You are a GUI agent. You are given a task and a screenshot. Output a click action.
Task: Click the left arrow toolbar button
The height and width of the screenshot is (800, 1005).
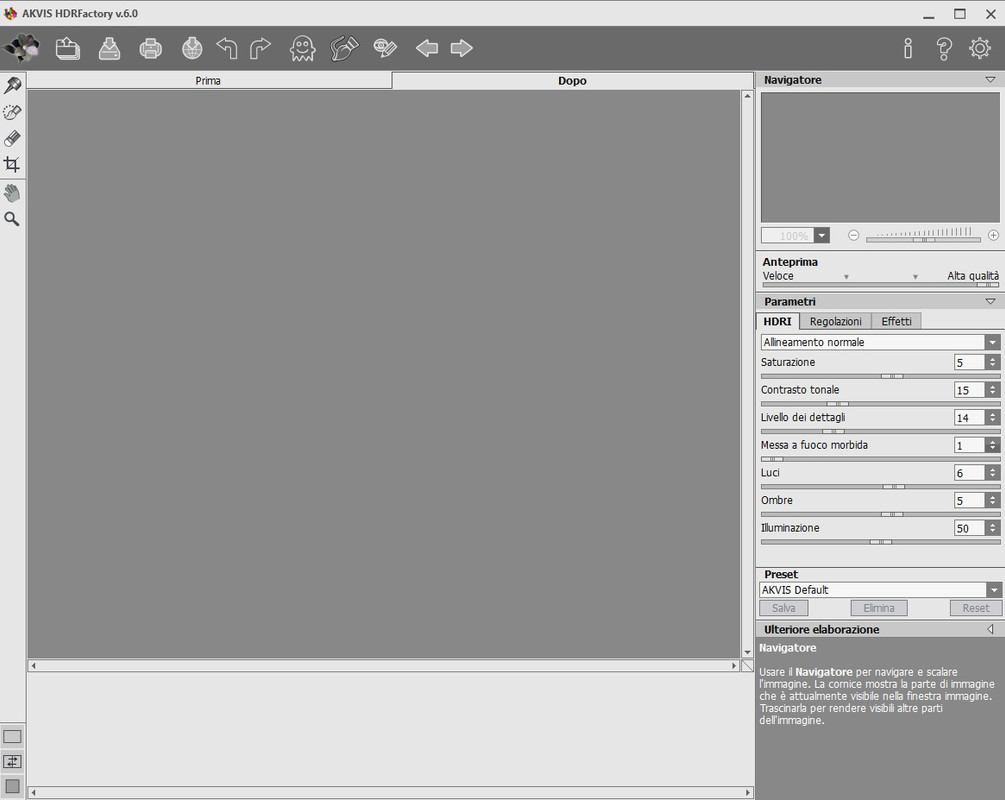427,48
